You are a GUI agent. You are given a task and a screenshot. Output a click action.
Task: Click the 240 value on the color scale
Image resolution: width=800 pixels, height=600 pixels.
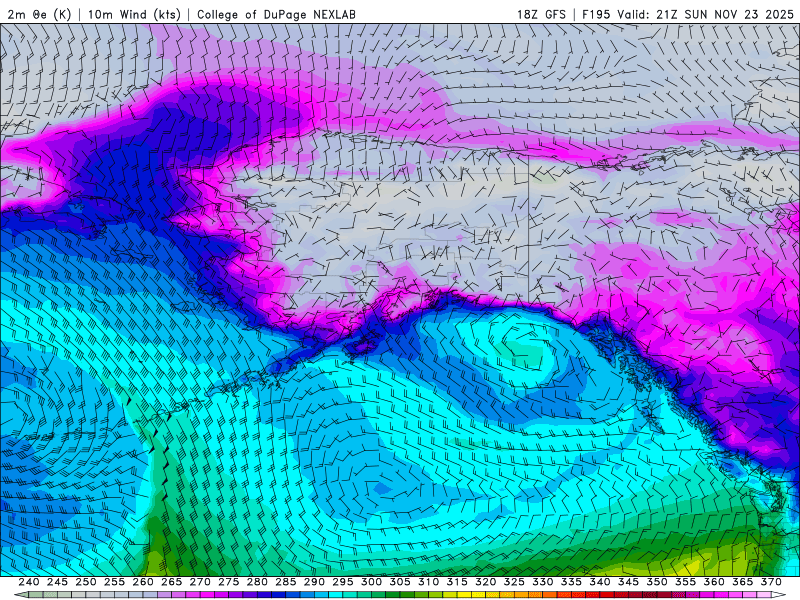click(x=29, y=582)
